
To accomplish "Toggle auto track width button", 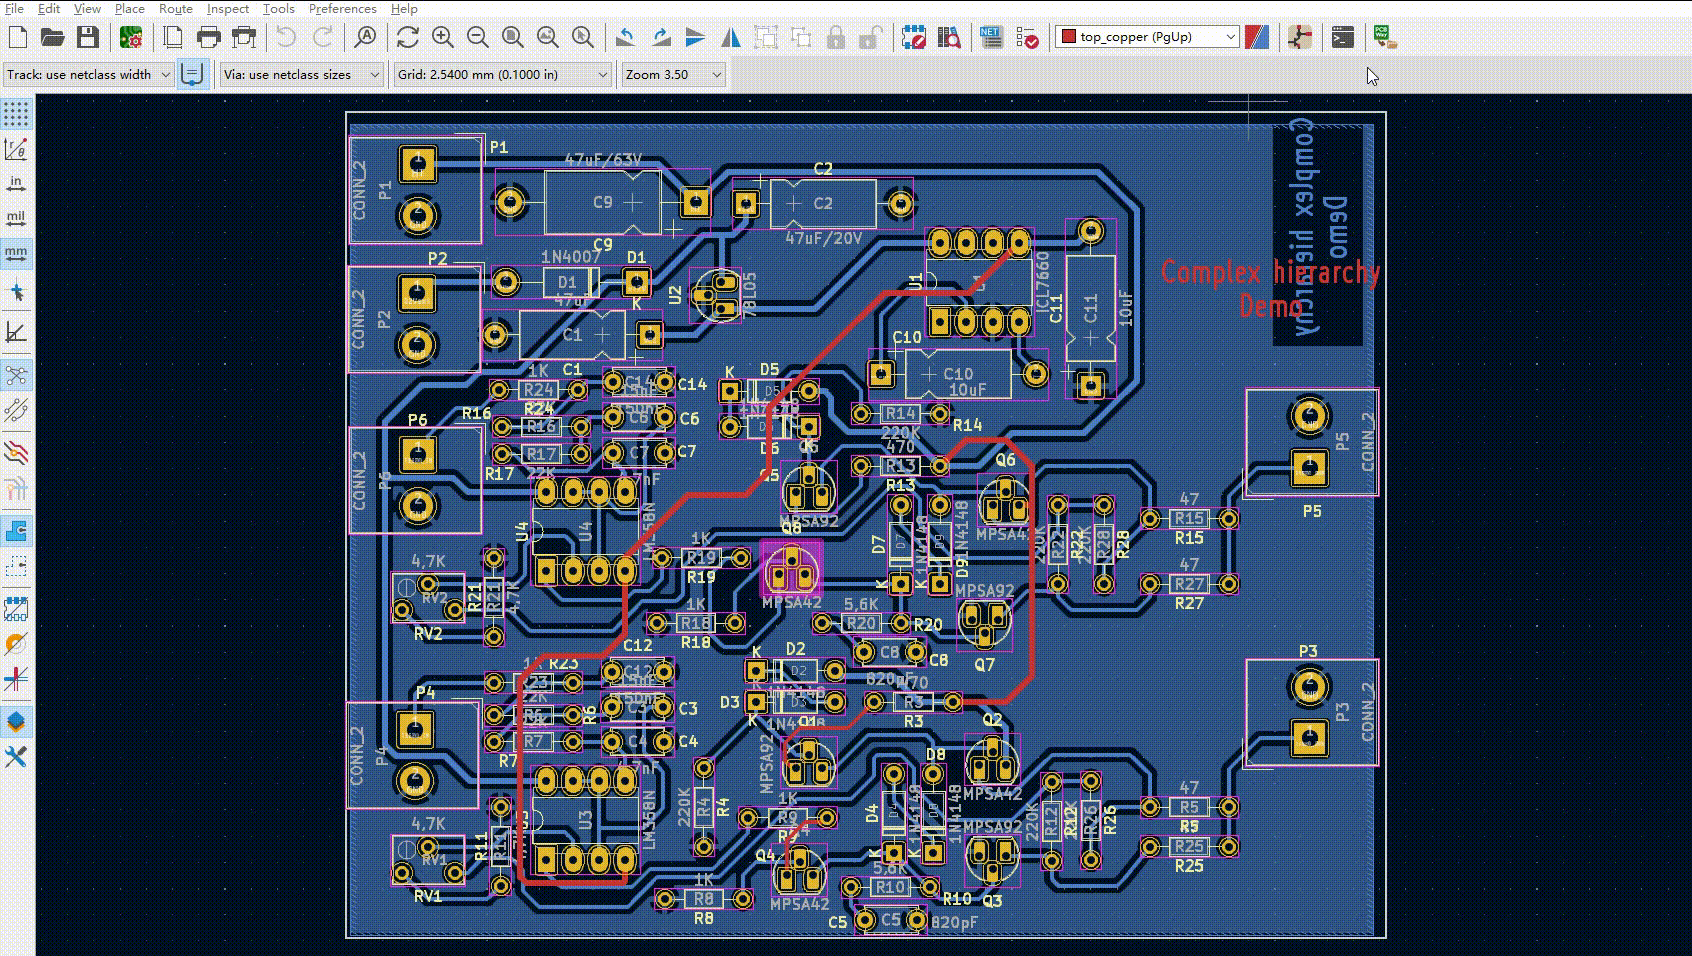I will [193, 74].
